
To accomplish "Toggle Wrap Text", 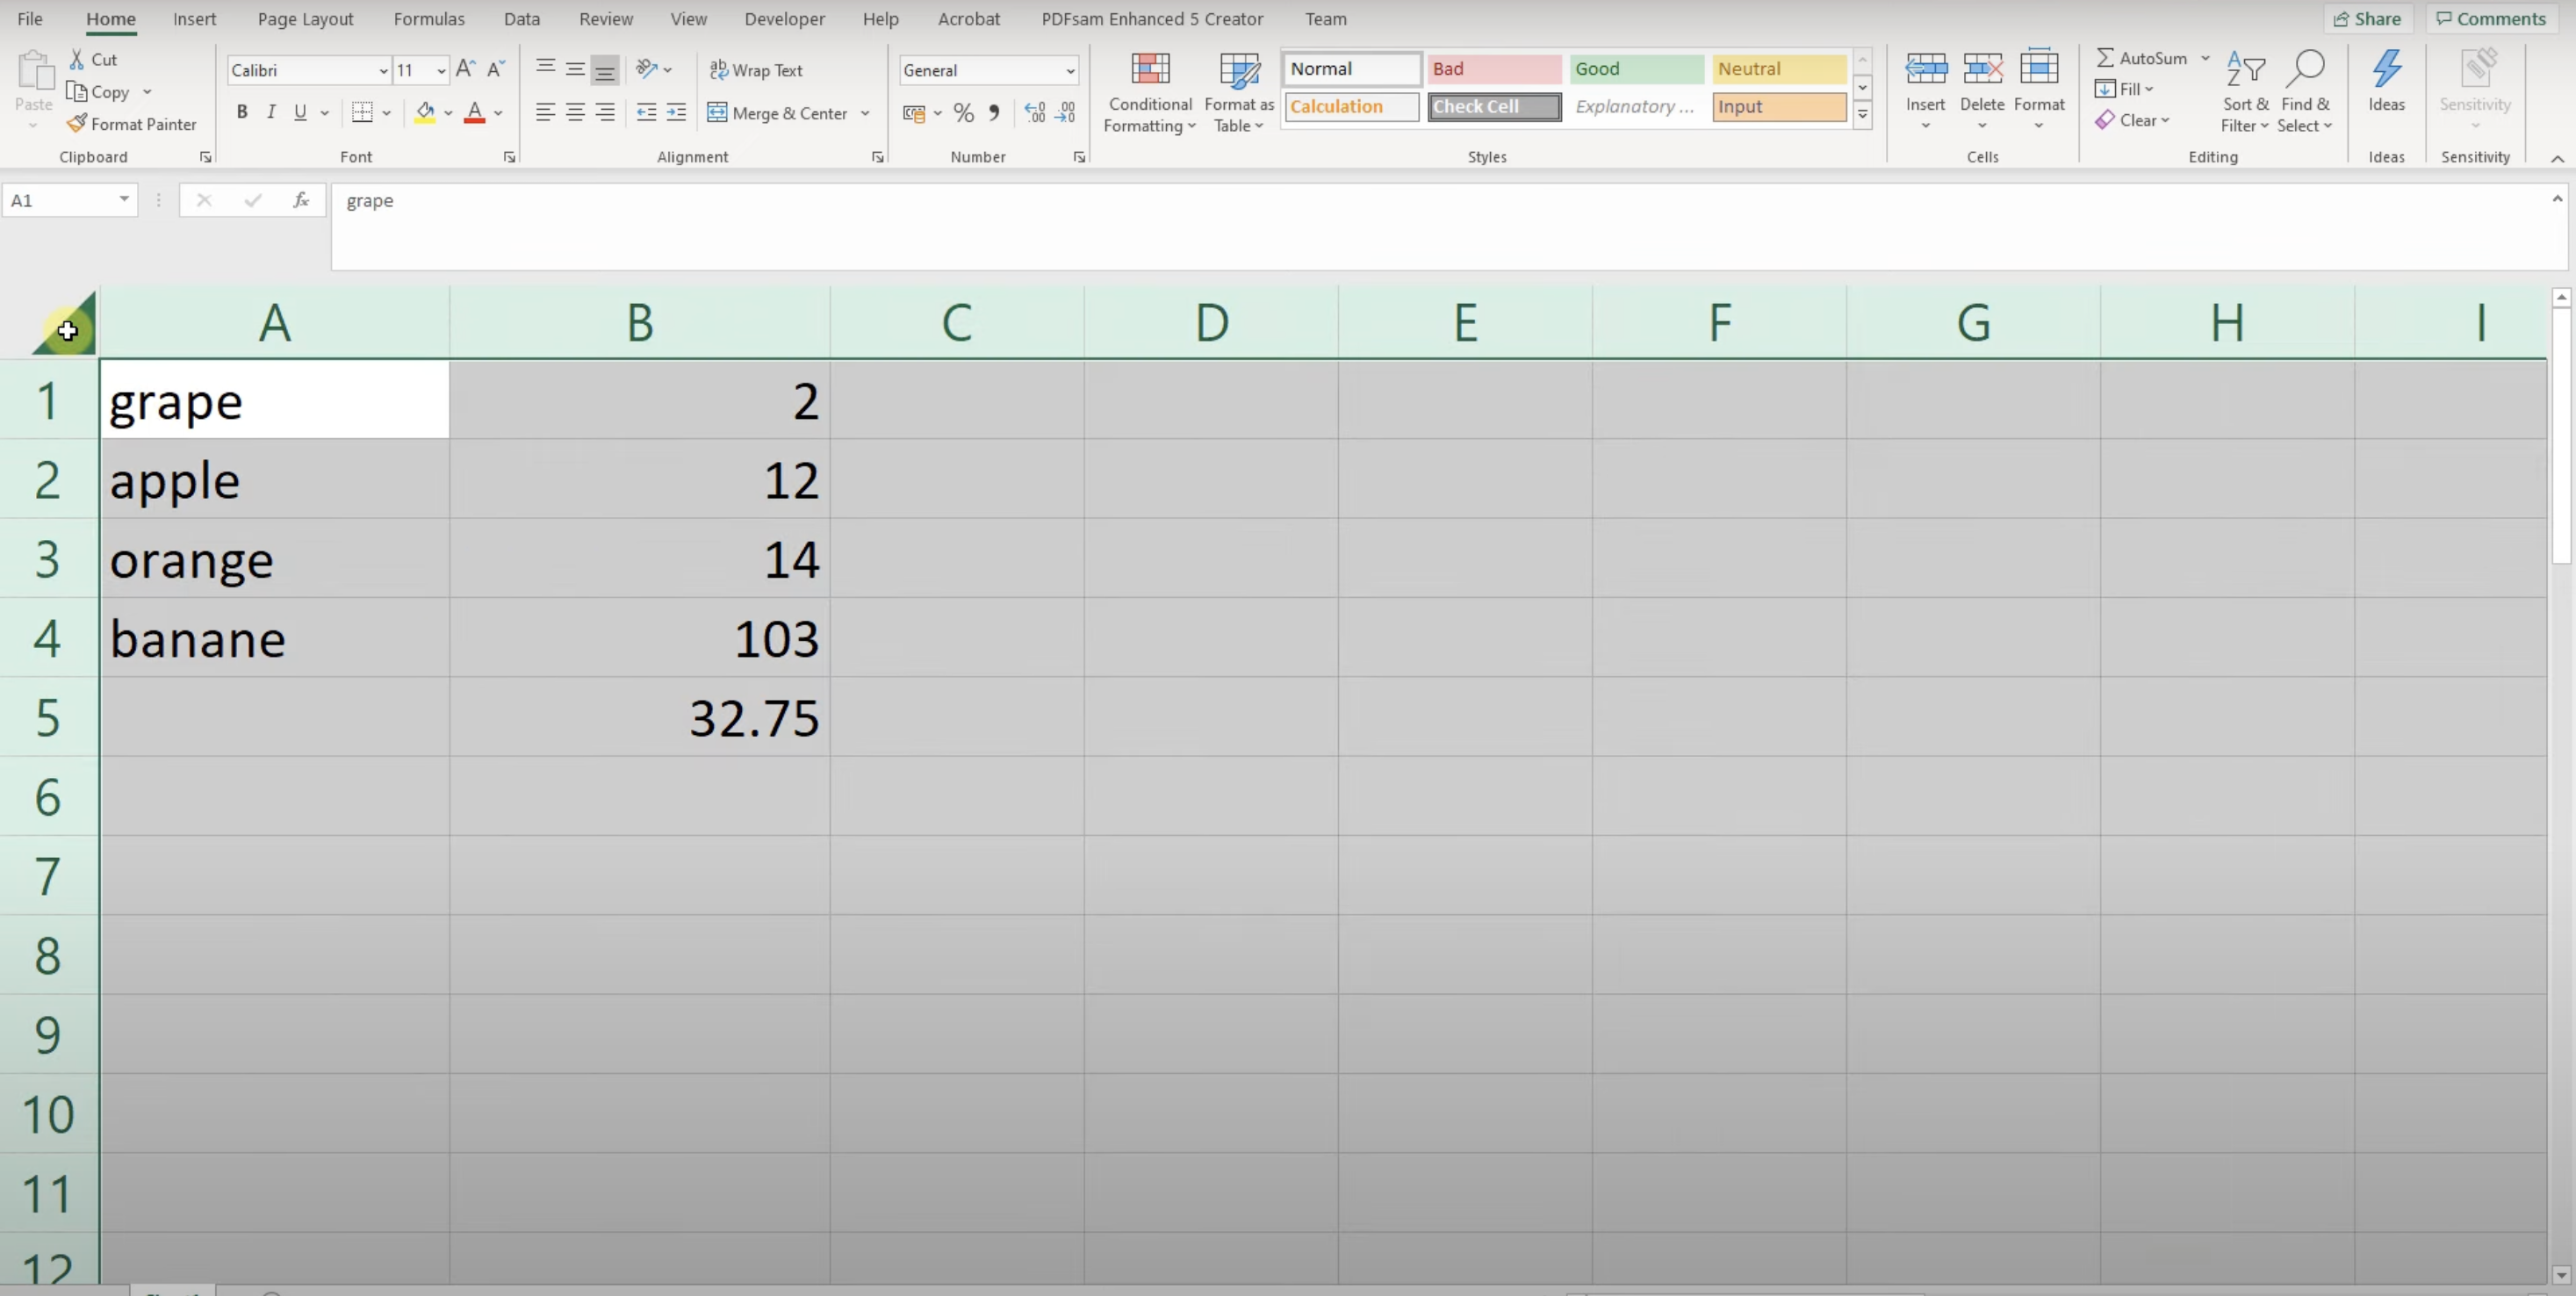I will (x=756, y=70).
